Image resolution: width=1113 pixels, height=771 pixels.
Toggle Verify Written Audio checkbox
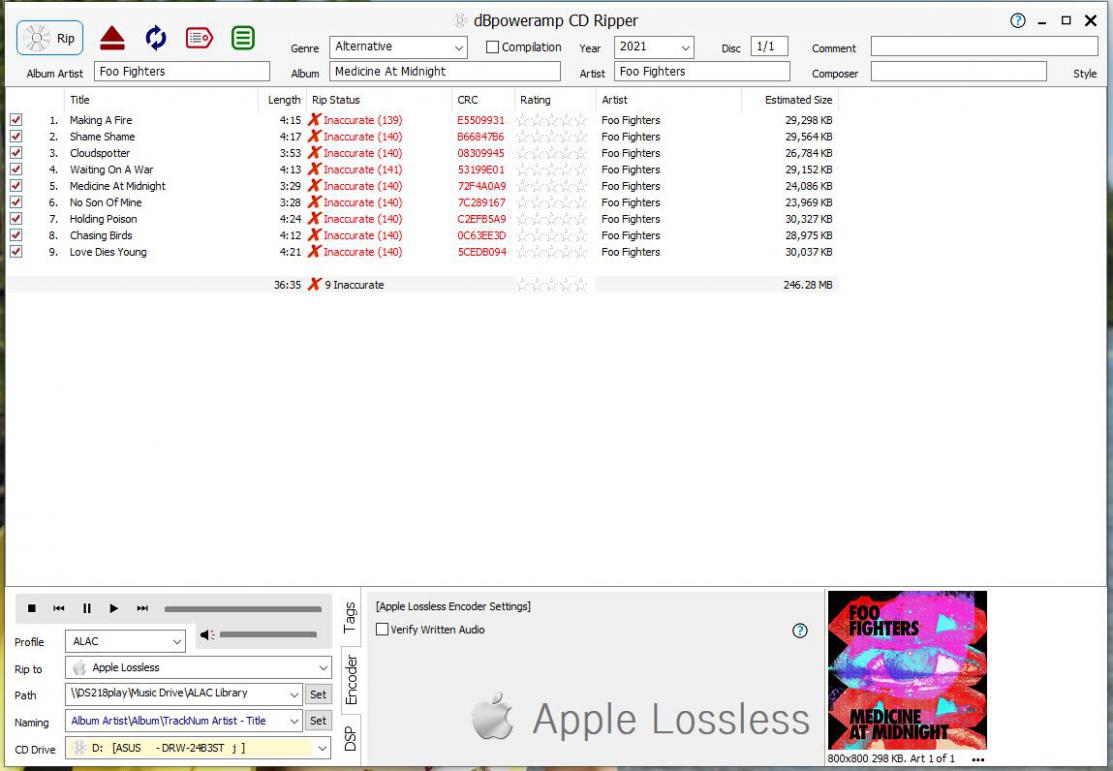pos(382,630)
